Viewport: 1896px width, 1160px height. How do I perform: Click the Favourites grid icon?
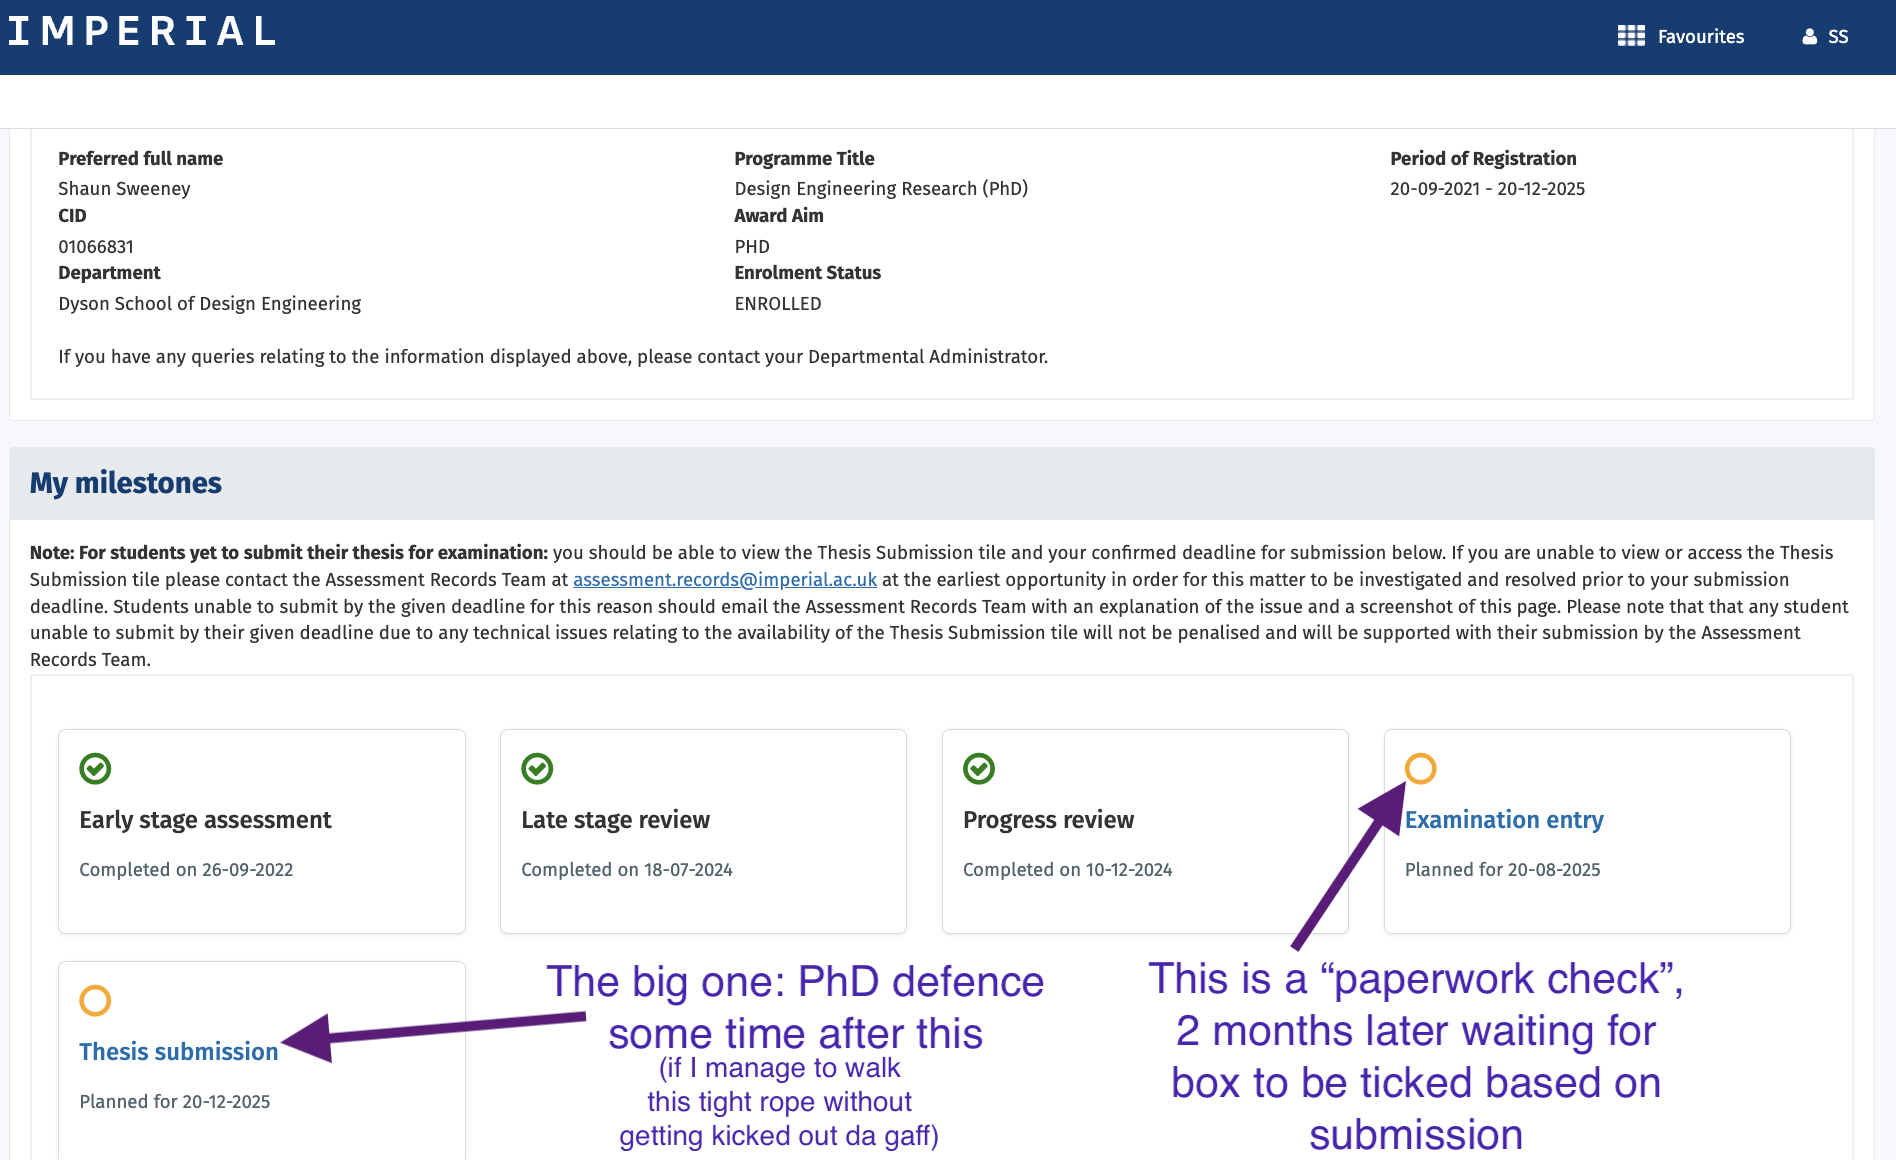tap(1631, 36)
